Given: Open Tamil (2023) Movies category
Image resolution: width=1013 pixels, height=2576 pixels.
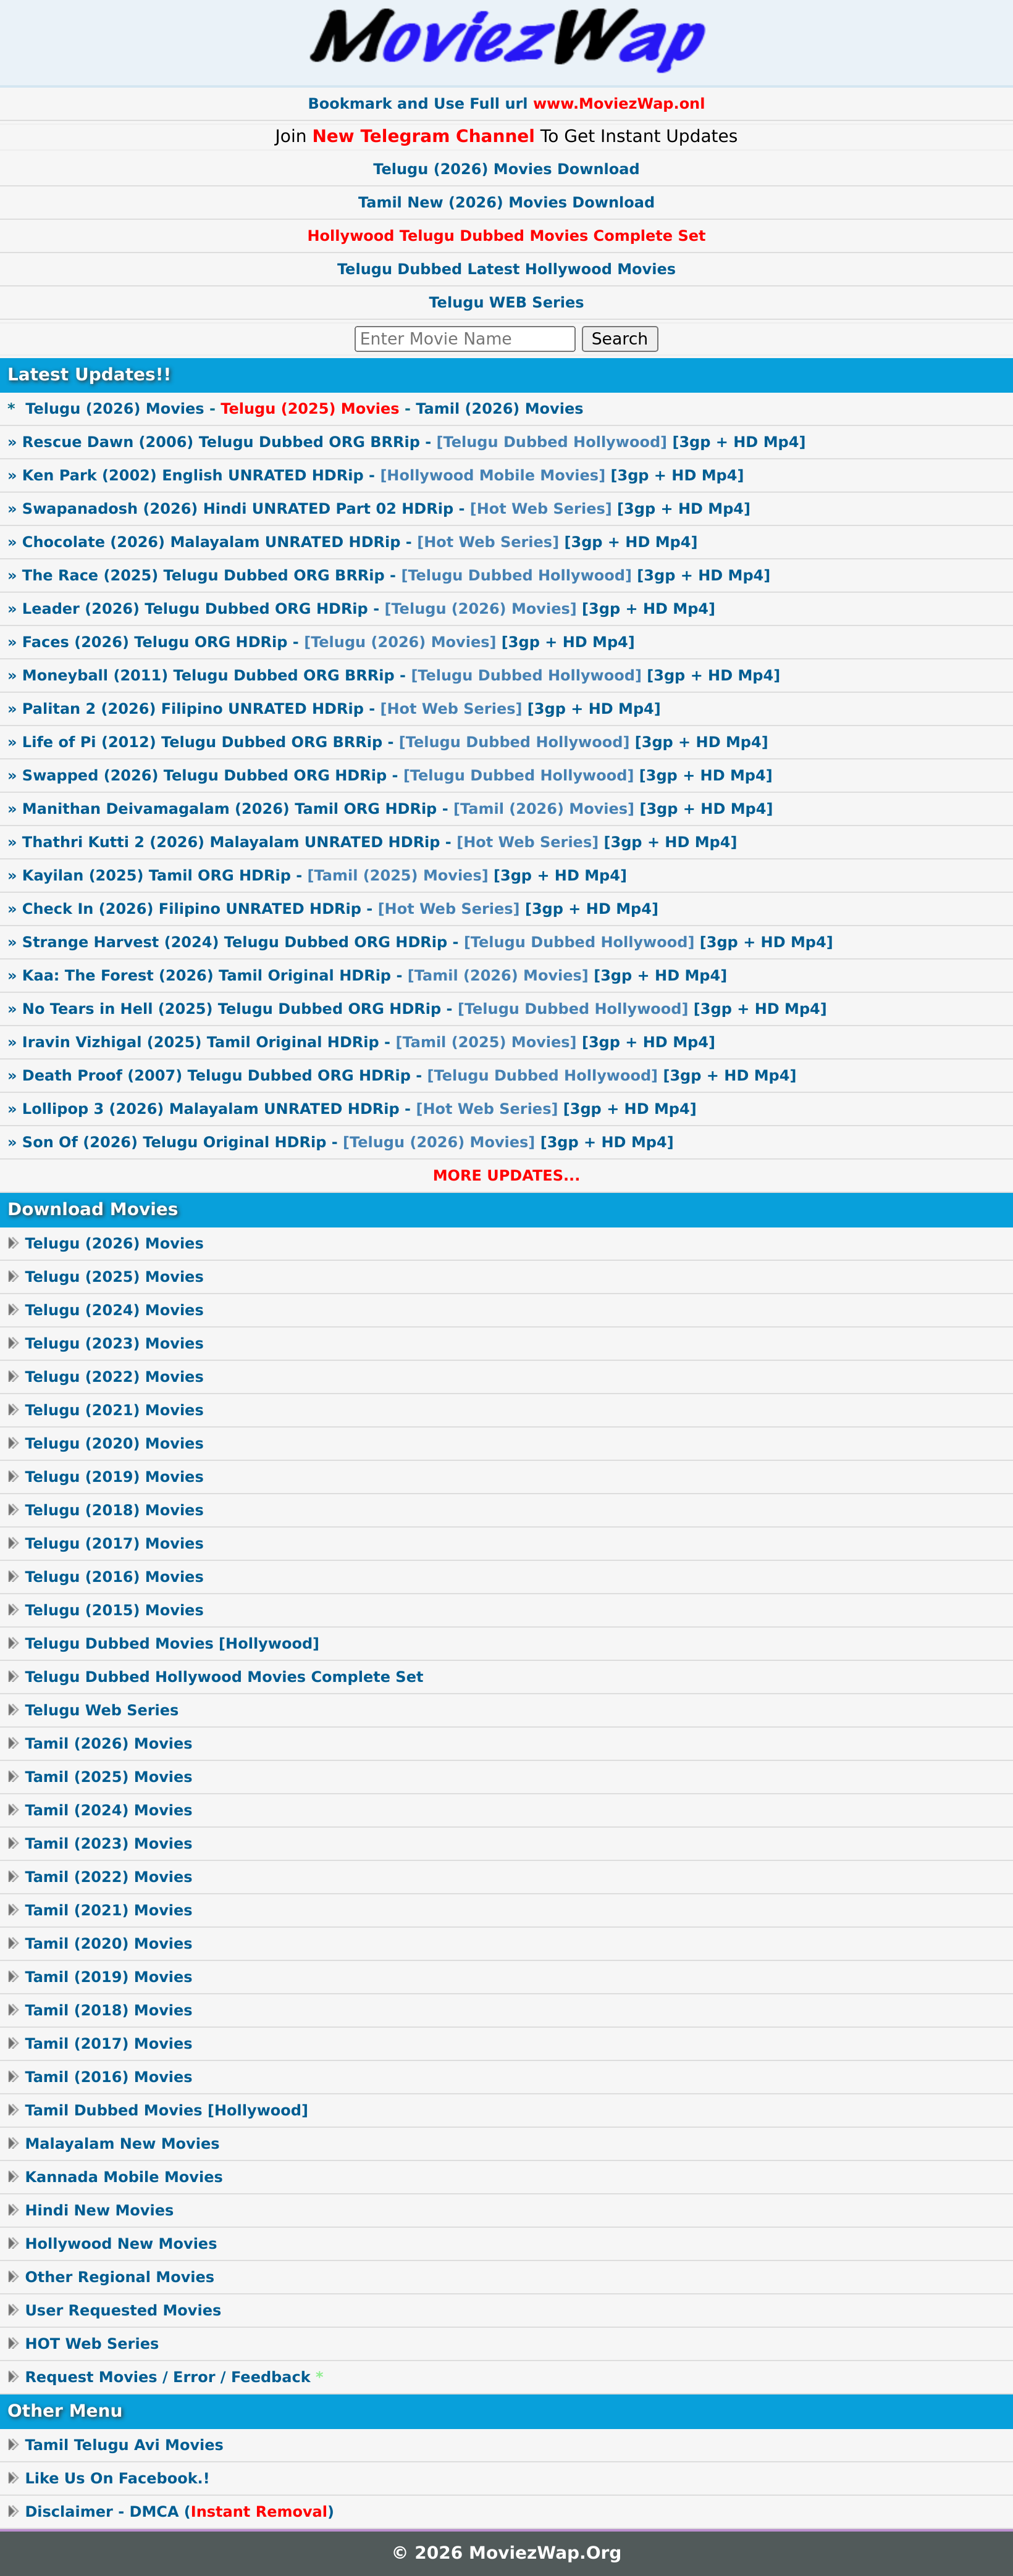Looking at the screenshot, I should click(108, 1843).
